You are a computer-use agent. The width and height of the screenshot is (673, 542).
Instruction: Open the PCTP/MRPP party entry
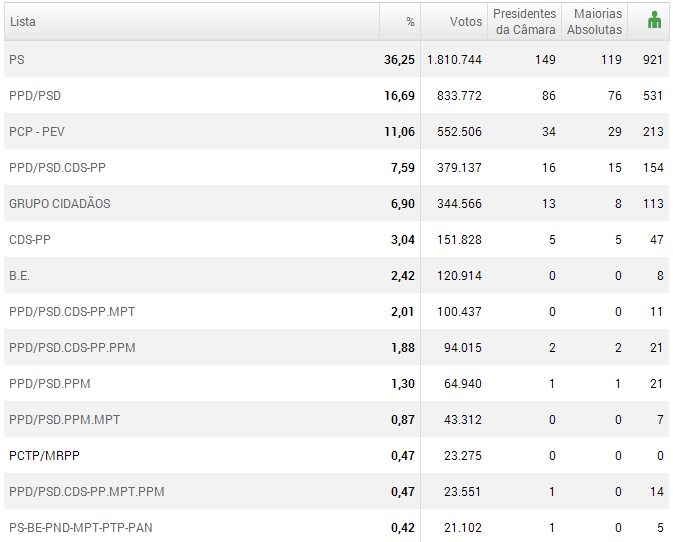[x=44, y=456]
